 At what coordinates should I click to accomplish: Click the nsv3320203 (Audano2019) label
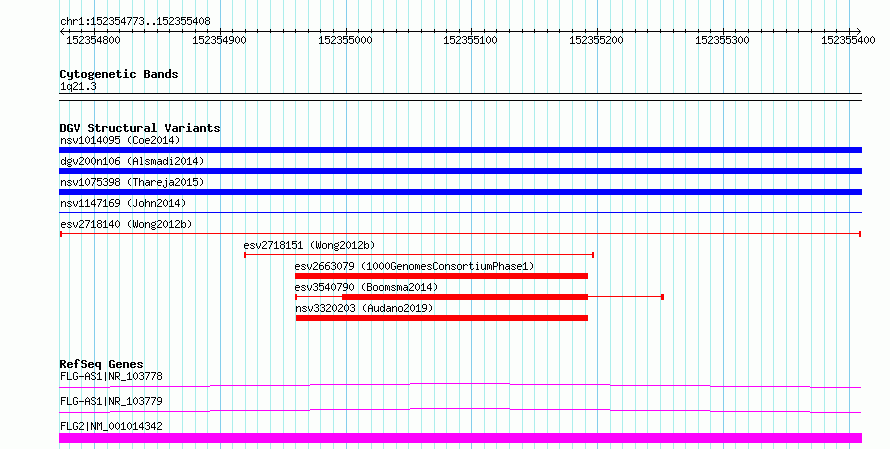pos(364,308)
